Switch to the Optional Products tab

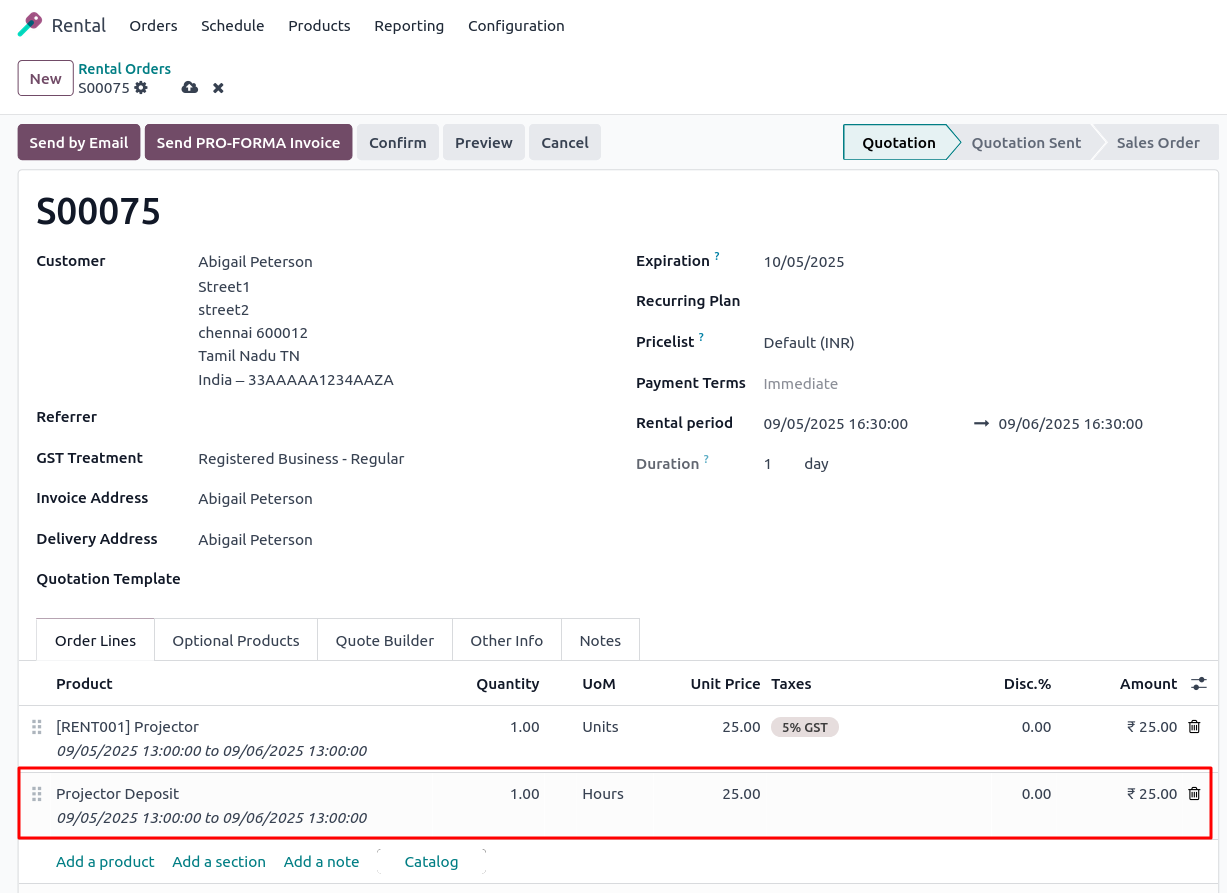click(236, 641)
